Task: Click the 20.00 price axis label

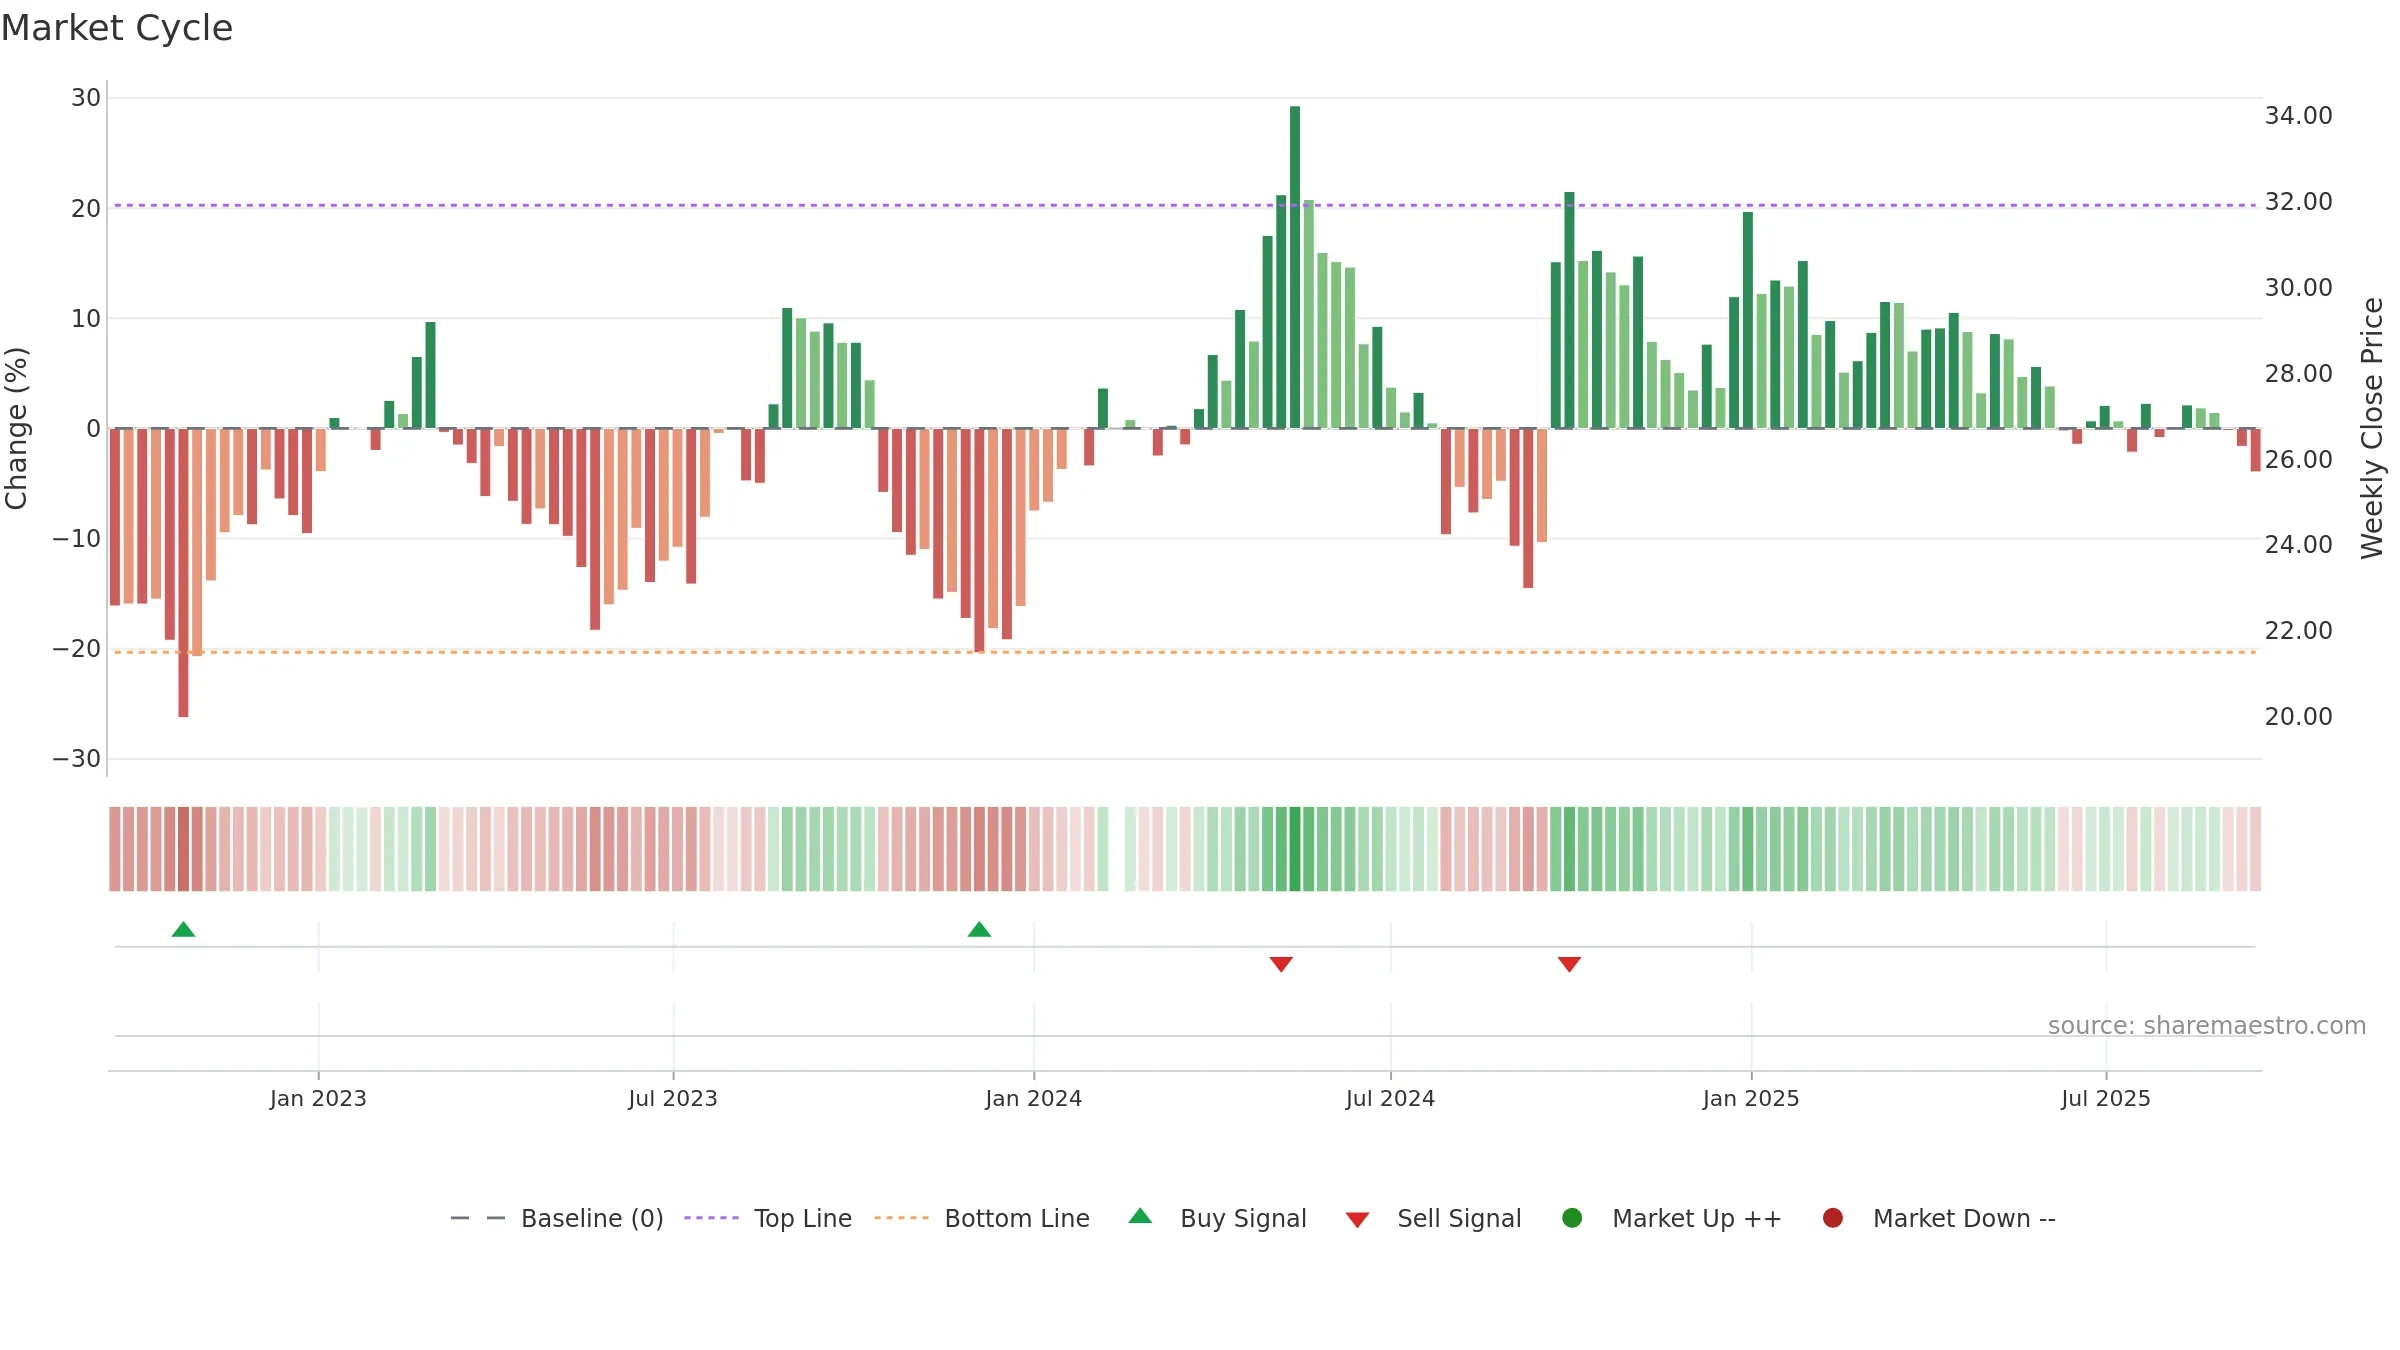Action: tap(2298, 717)
